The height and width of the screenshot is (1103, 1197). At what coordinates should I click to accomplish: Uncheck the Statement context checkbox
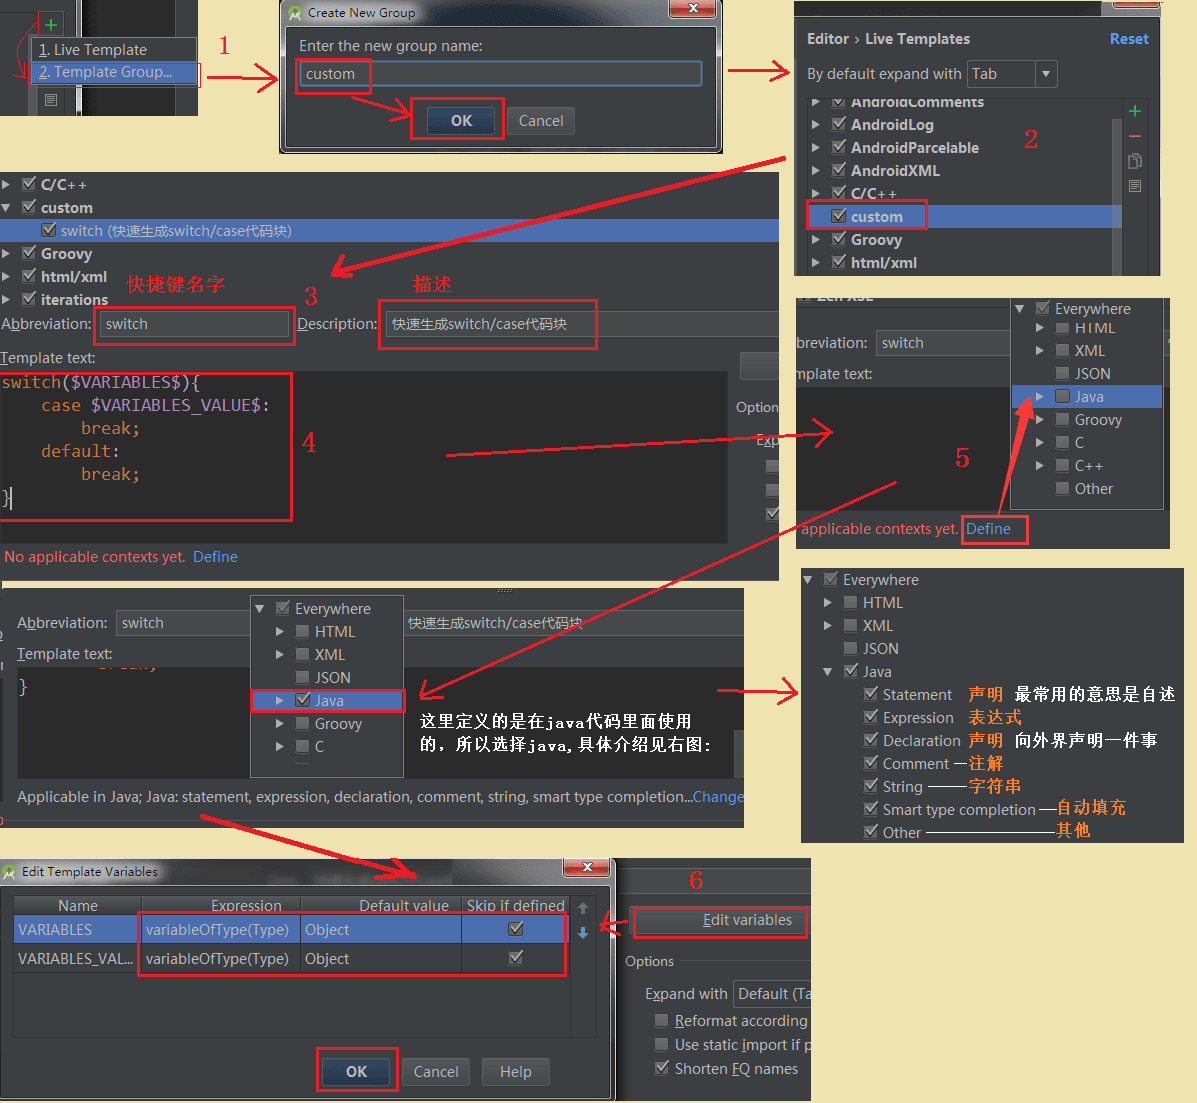click(871, 694)
